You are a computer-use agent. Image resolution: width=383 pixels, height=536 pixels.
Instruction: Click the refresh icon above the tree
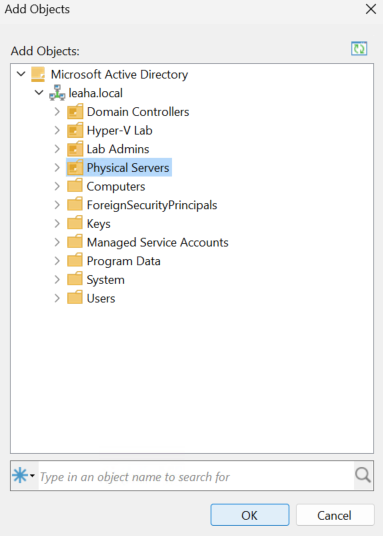tap(359, 49)
